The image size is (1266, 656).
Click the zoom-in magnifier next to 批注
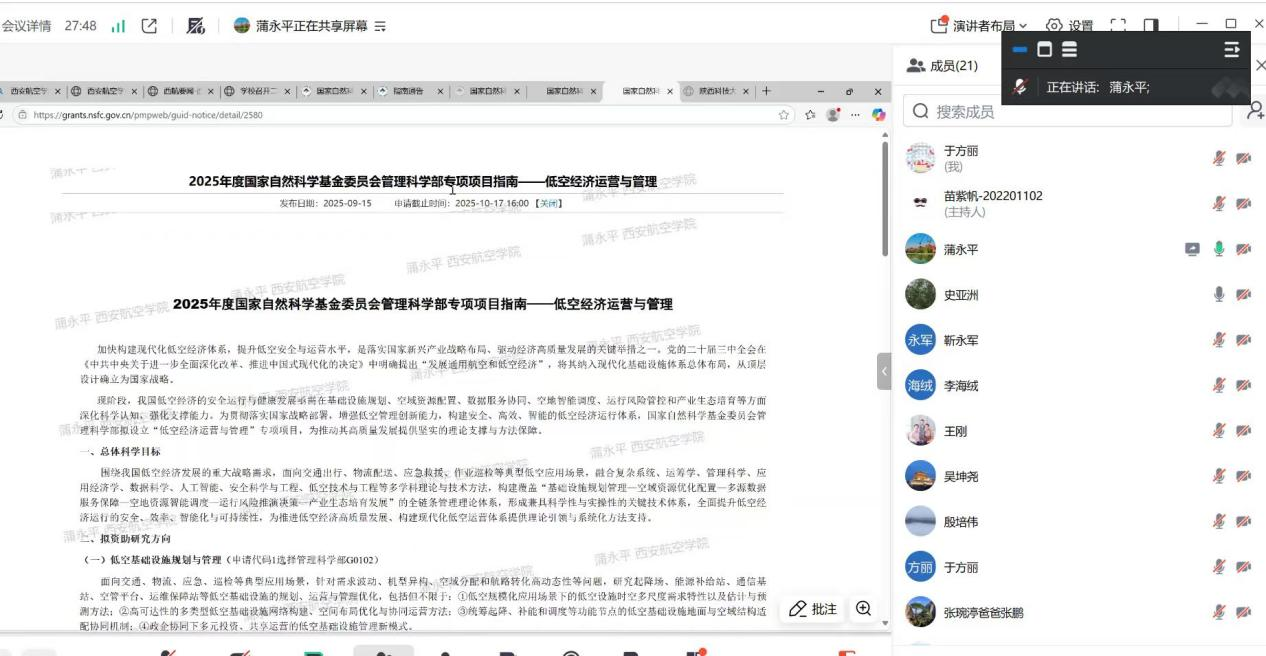pos(863,609)
